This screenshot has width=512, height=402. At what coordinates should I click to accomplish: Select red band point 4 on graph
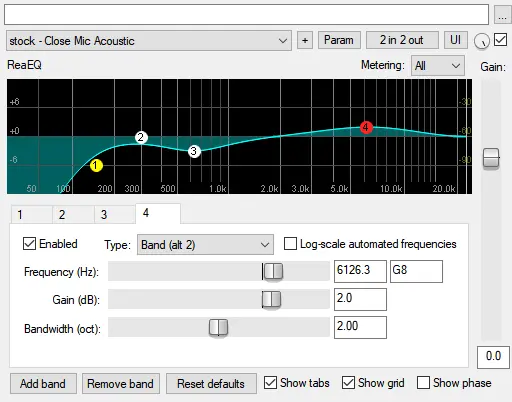tap(366, 127)
